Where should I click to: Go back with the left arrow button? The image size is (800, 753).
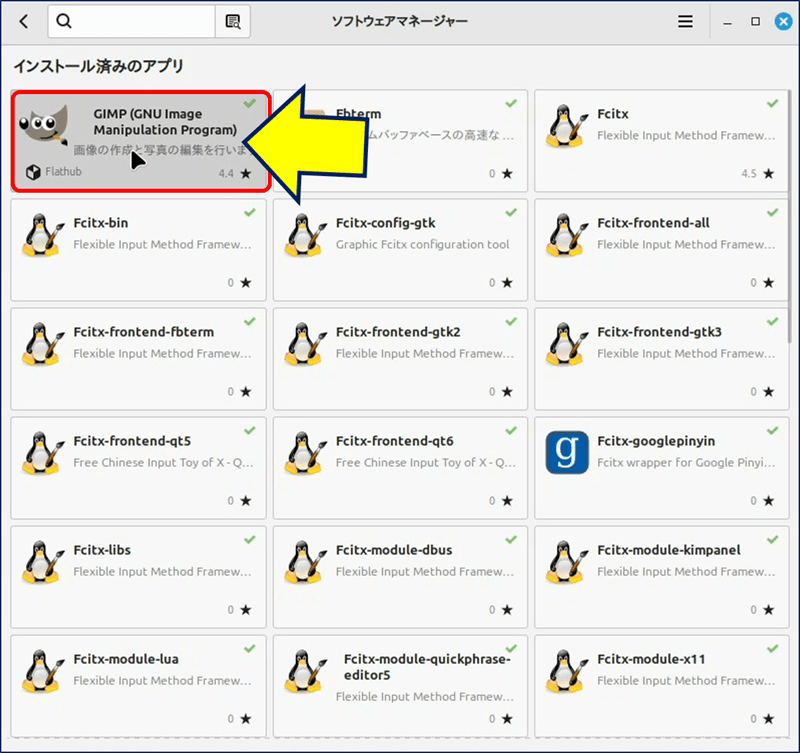coord(23,21)
